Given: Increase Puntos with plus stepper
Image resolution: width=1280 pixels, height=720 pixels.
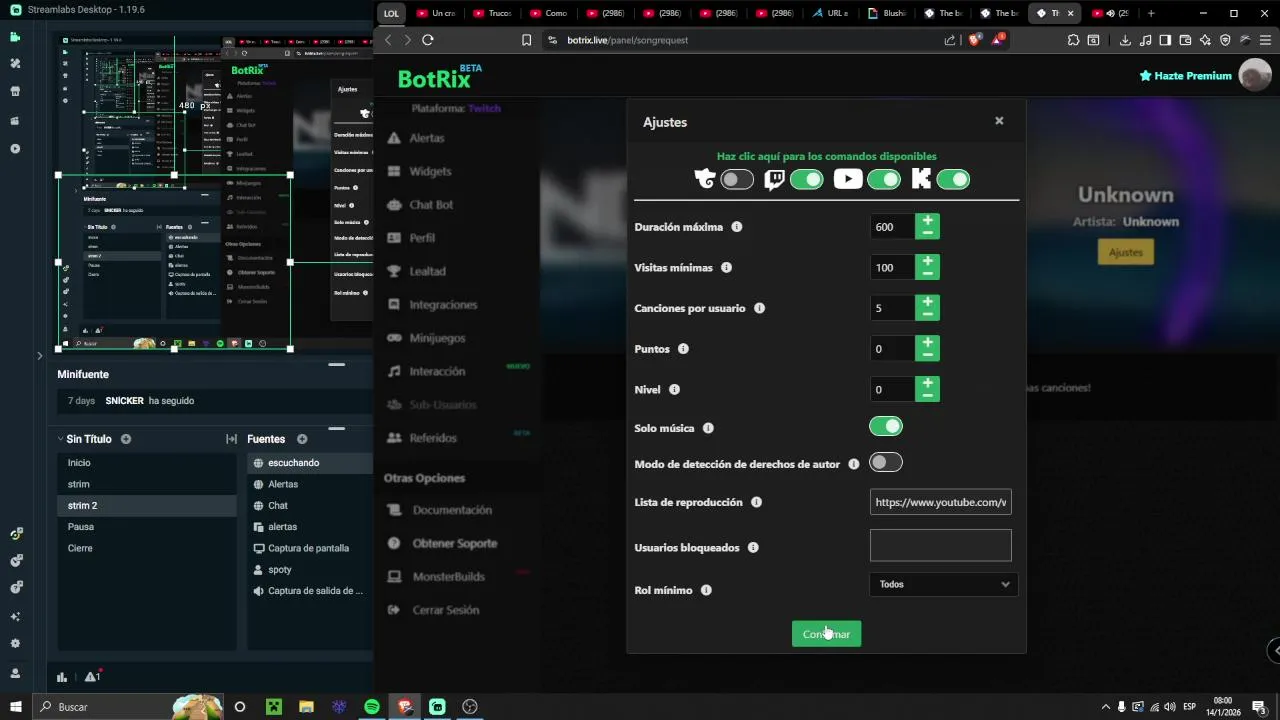Looking at the screenshot, I should click(928, 342).
